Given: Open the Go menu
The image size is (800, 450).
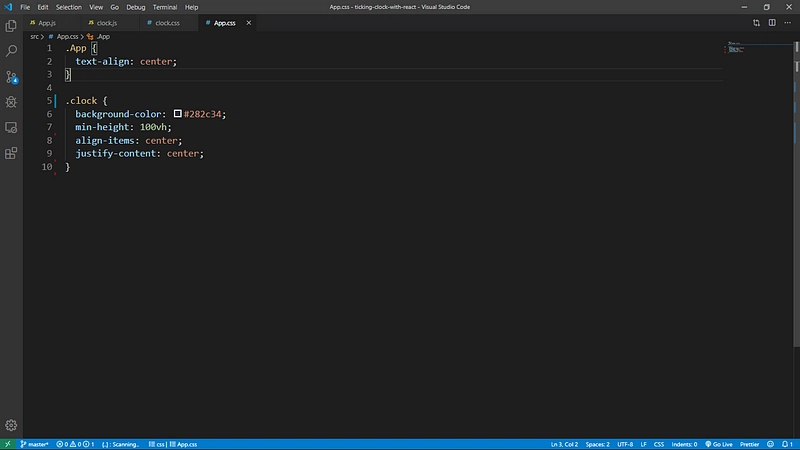Looking at the screenshot, I should [x=114, y=7].
